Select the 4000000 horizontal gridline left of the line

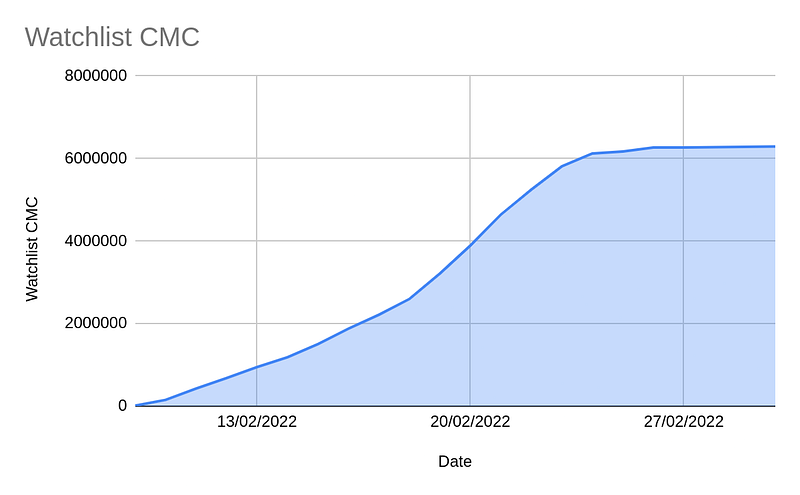click(x=300, y=241)
